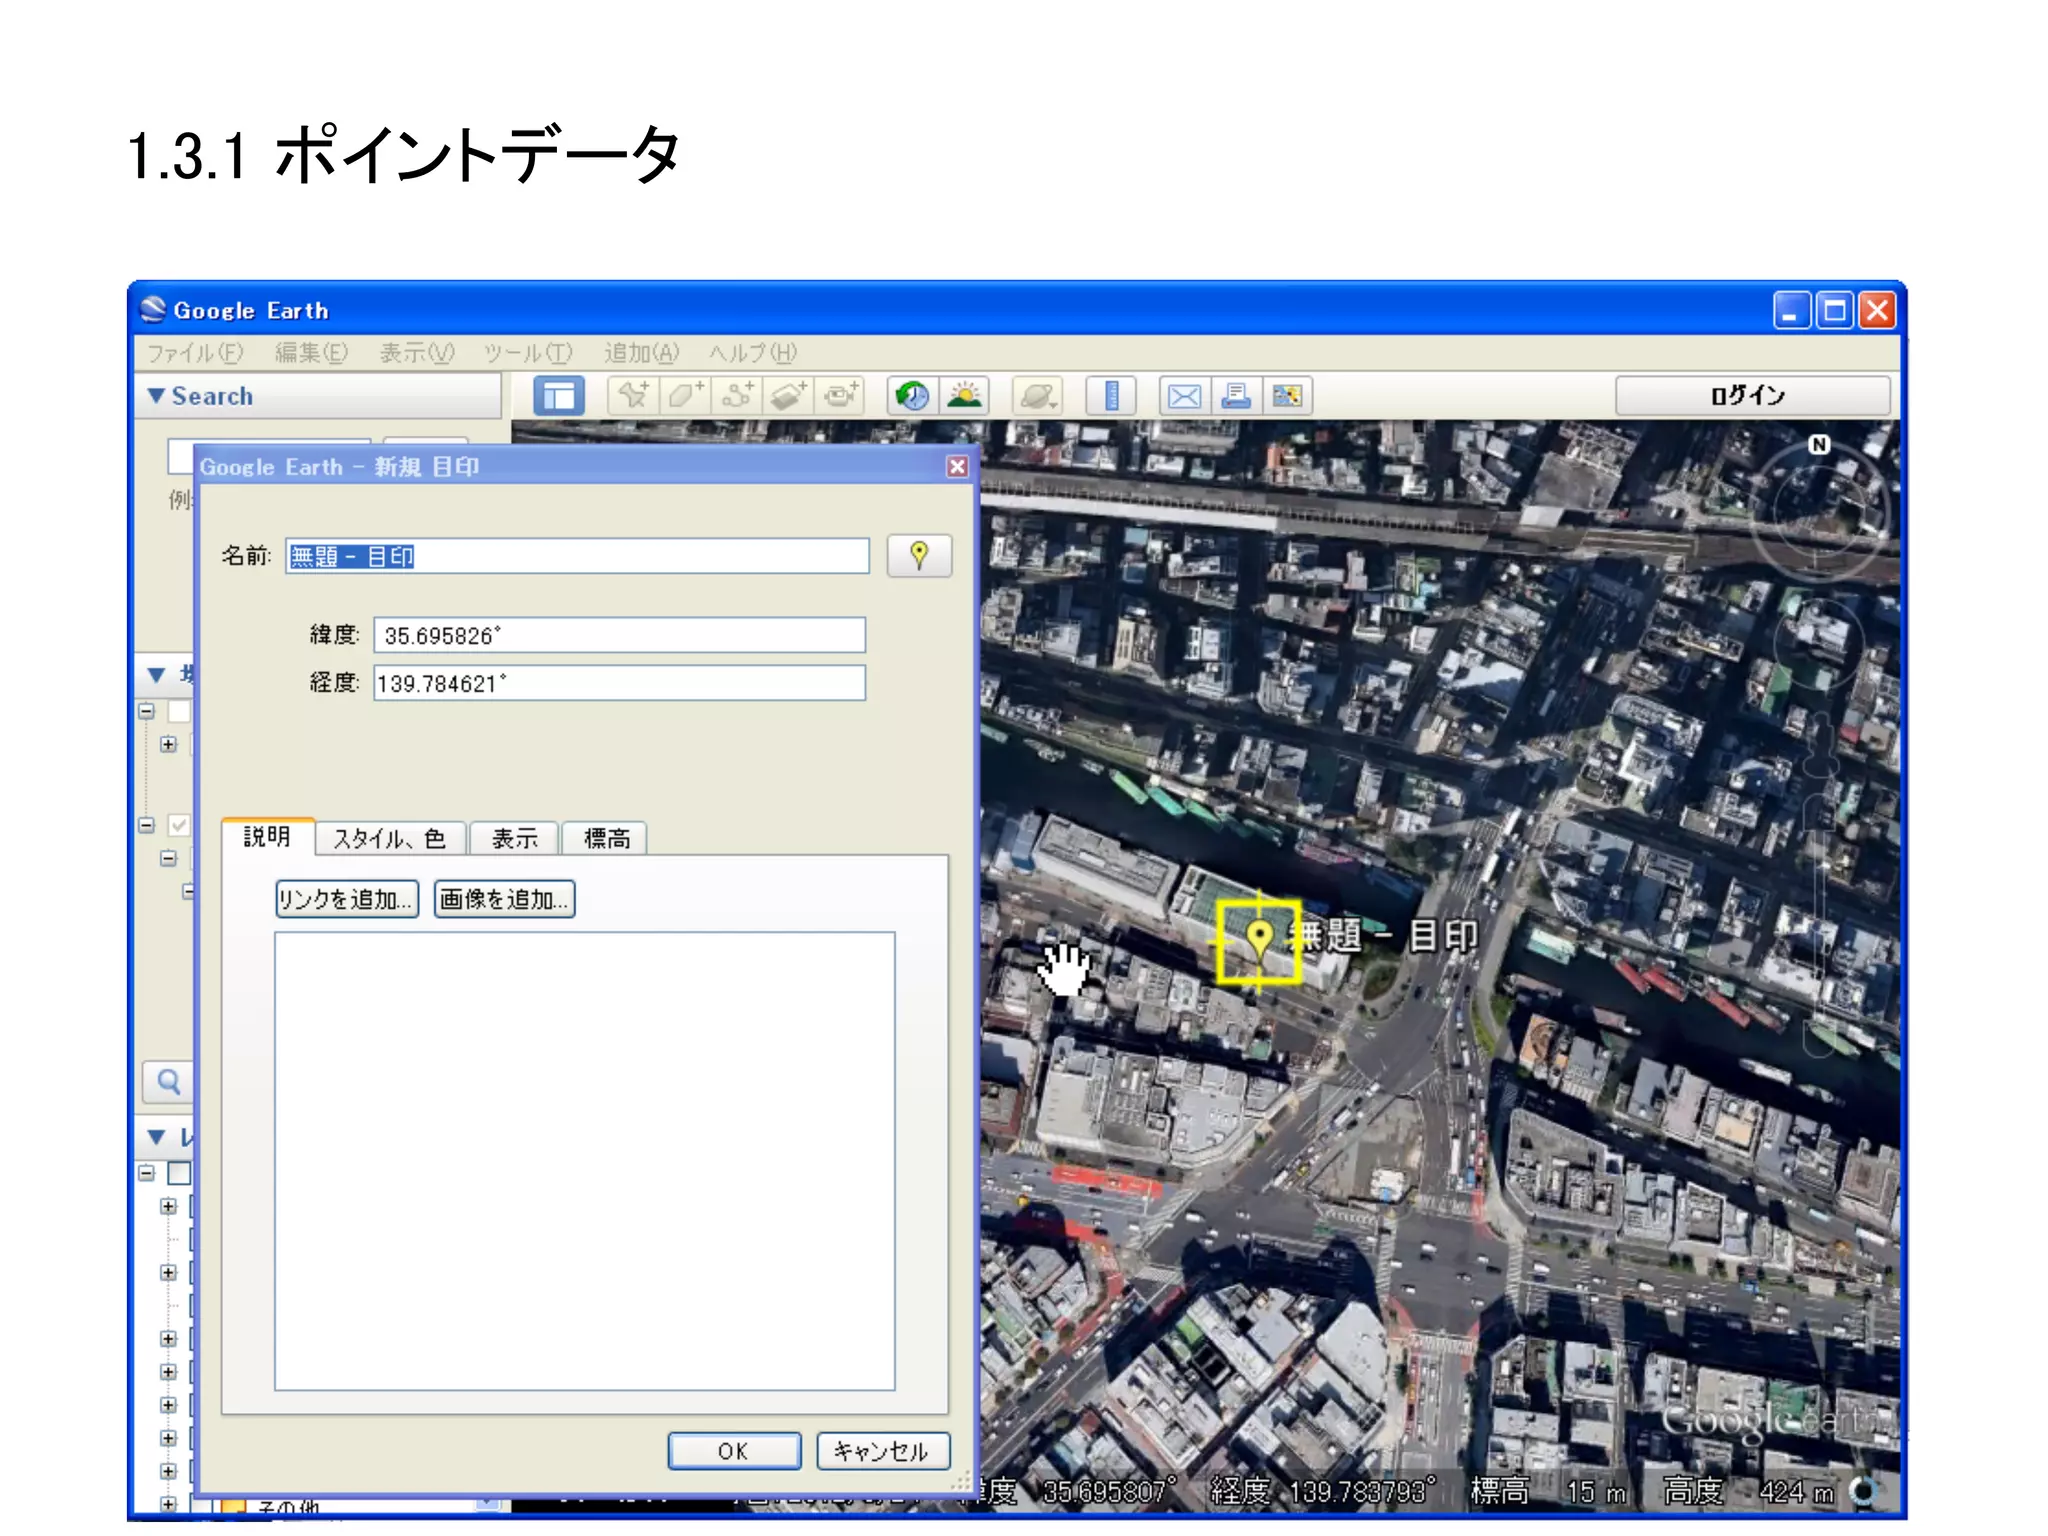This screenshot has height=1536, width=2048.
Task: Click the Add Polygon toolbar icon
Action: (685, 396)
